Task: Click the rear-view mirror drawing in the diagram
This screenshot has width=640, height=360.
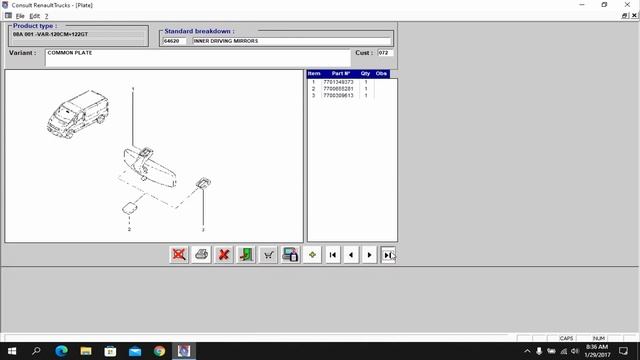Action: click(x=149, y=167)
